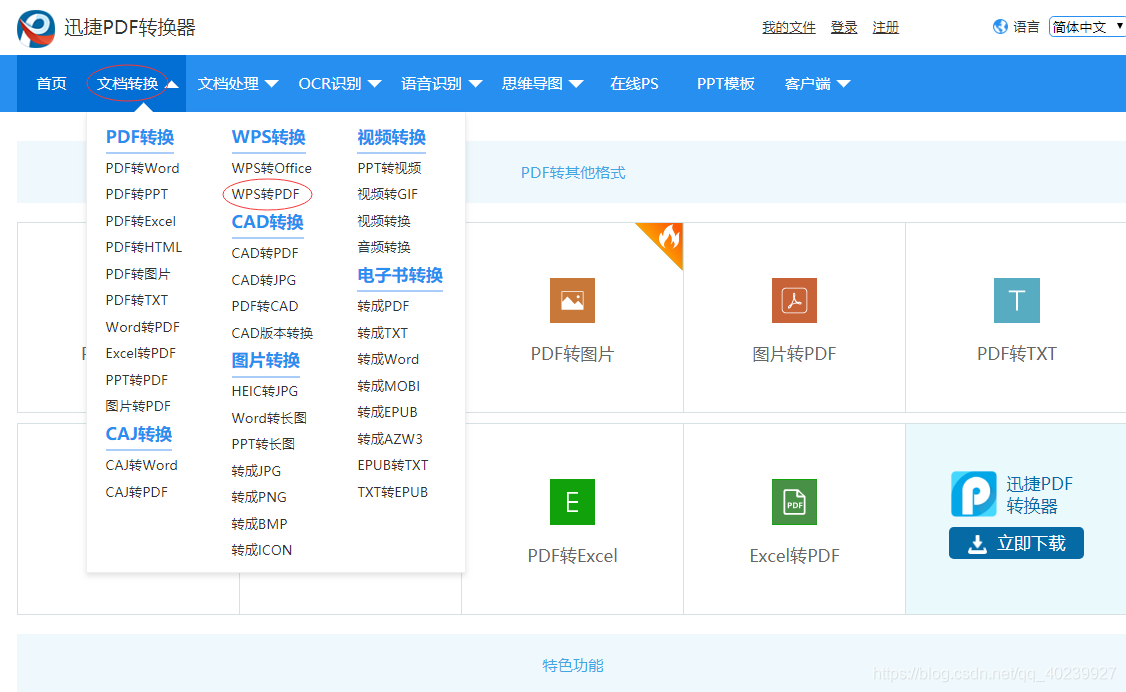The width and height of the screenshot is (1126, 692).
Task: Select 转成Word ebook menu entry
Action: click(x=388, y=360)
